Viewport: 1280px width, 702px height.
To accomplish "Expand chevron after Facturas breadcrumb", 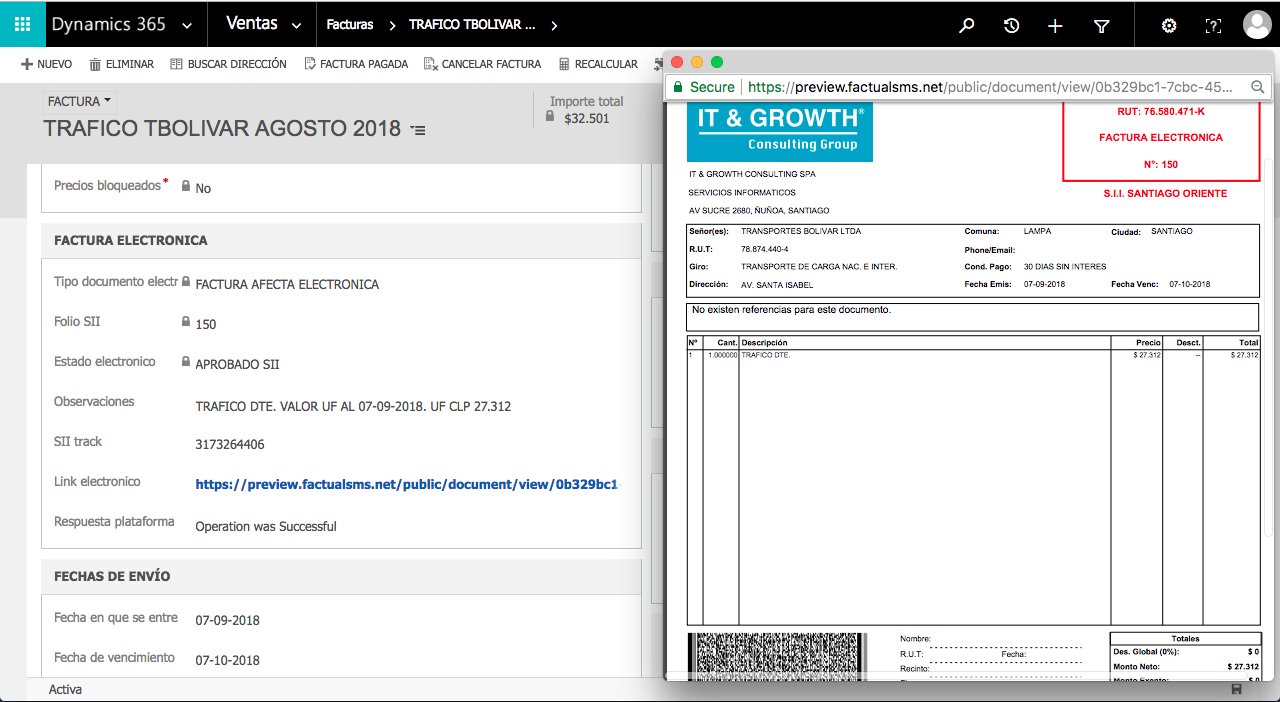I will pyautogui.click(x=391, y=26).
